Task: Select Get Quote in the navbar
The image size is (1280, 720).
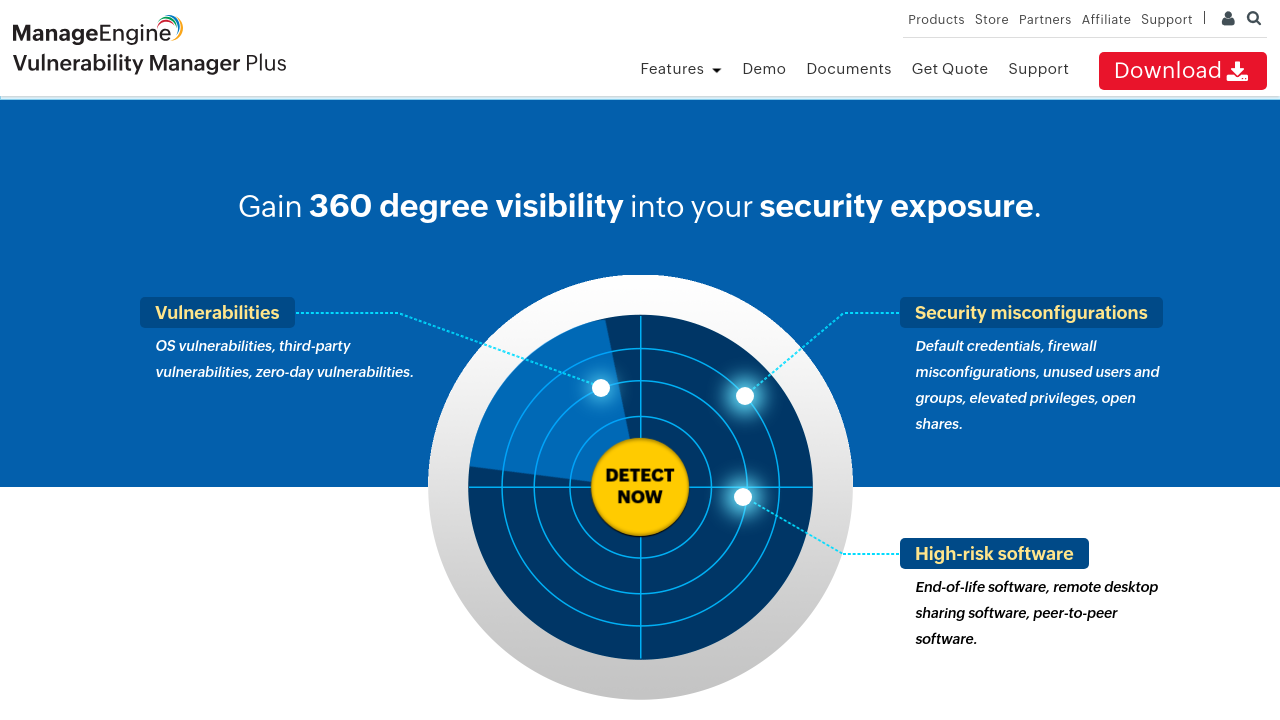Action: (949, 69)
